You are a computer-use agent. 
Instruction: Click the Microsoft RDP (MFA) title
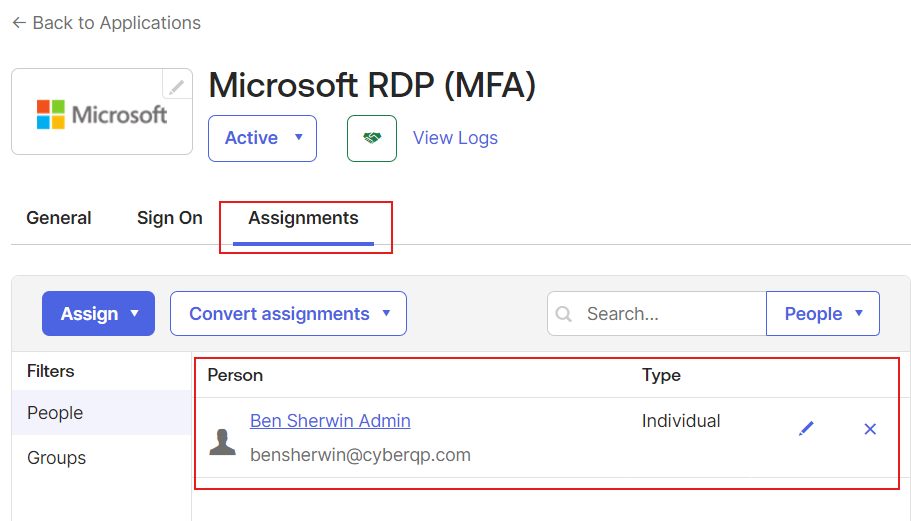pyautogui.click(x=372, y=85)
